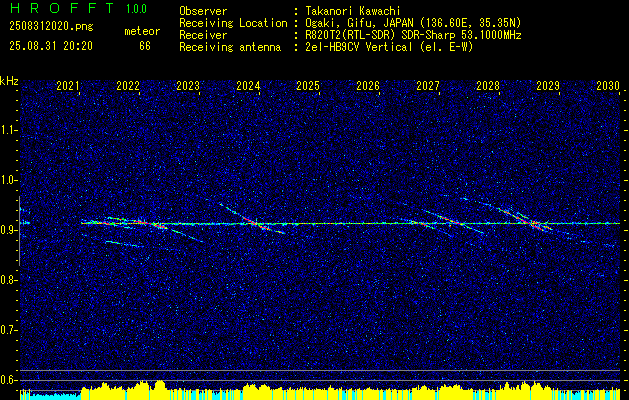
Task: Click antenna text 2el-HB9CV Vertical
Action: [358, 47]
